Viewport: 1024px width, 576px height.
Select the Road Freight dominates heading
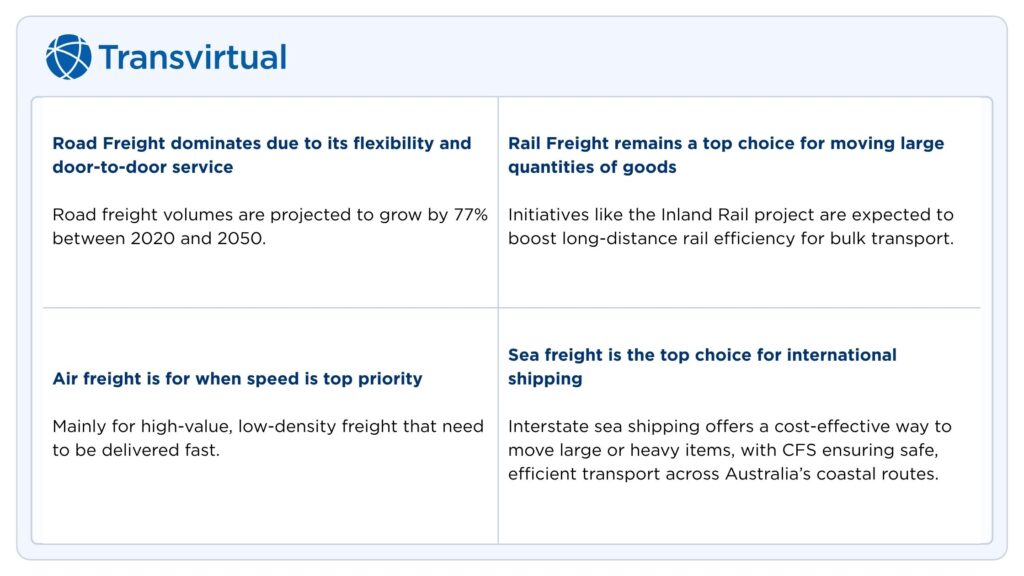coord(261,143)
